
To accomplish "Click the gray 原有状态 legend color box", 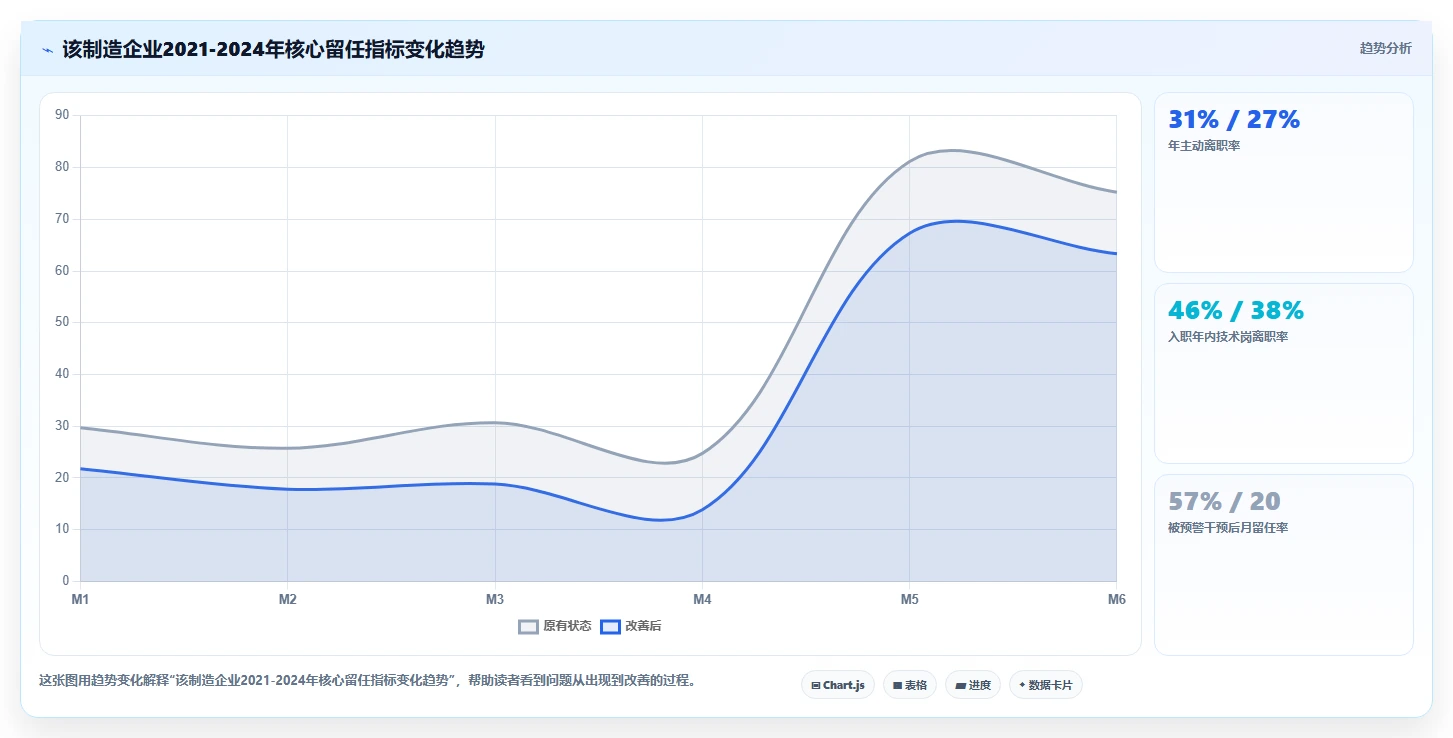I will [528, 626].
